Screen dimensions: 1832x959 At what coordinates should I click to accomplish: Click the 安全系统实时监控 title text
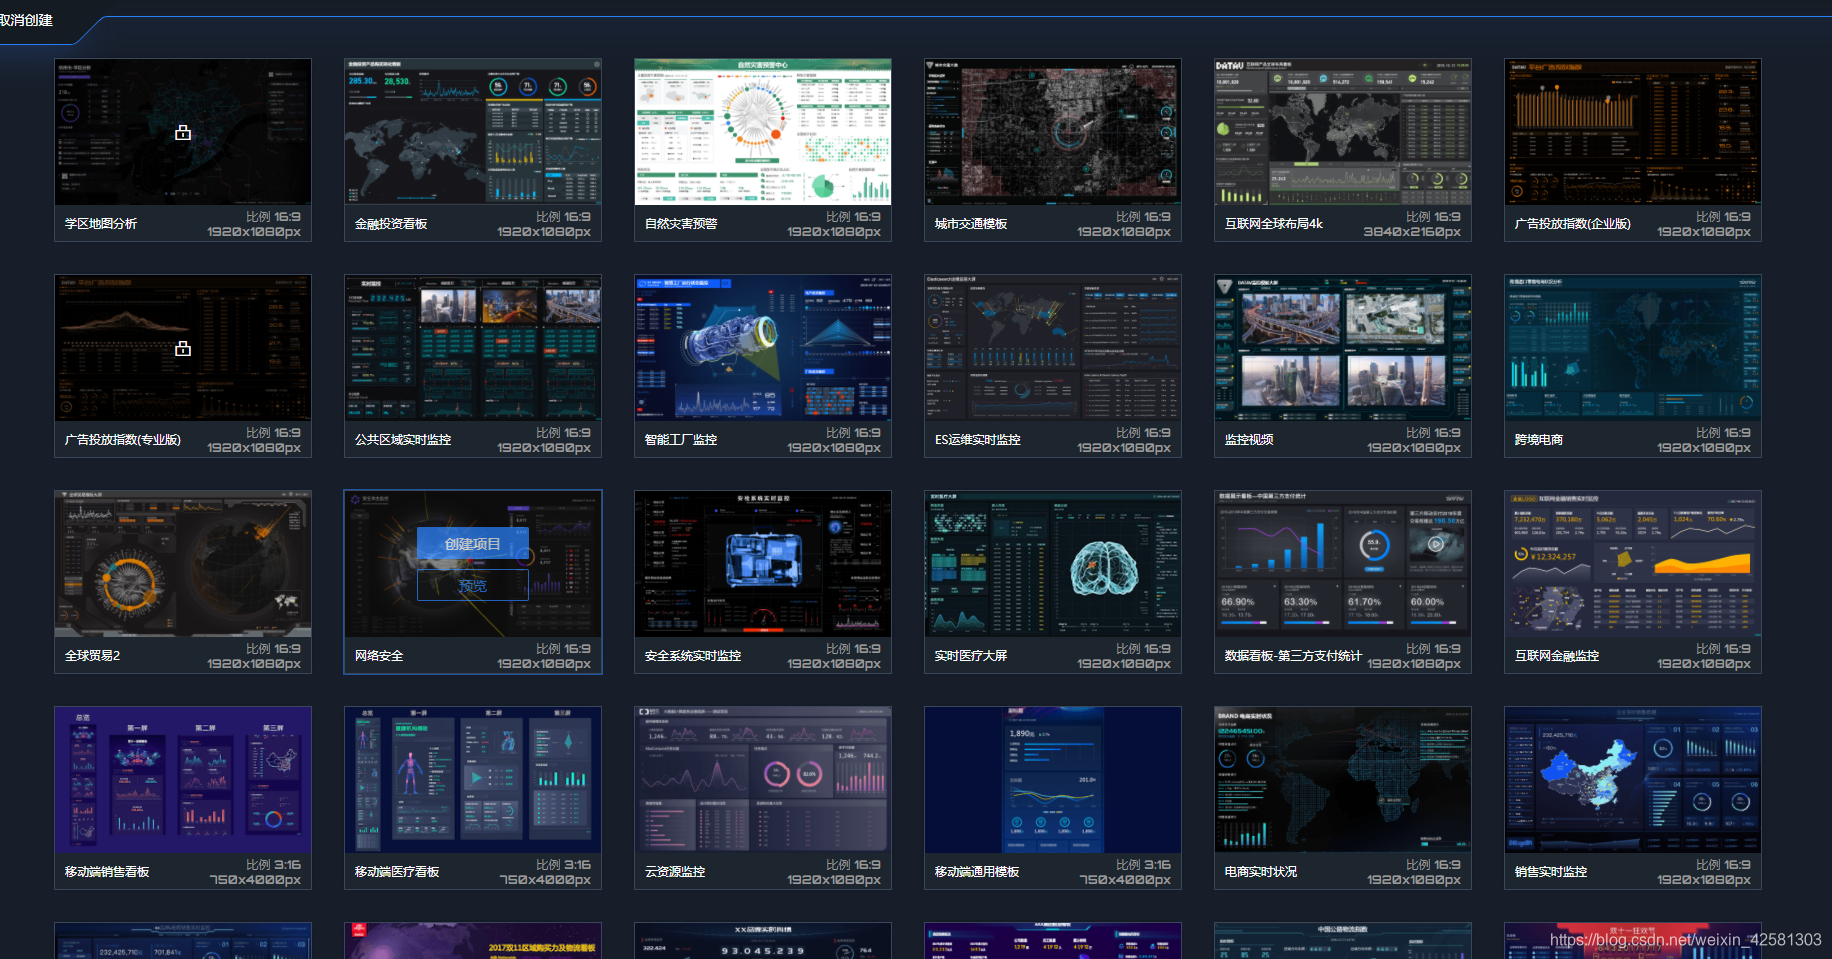693,656
